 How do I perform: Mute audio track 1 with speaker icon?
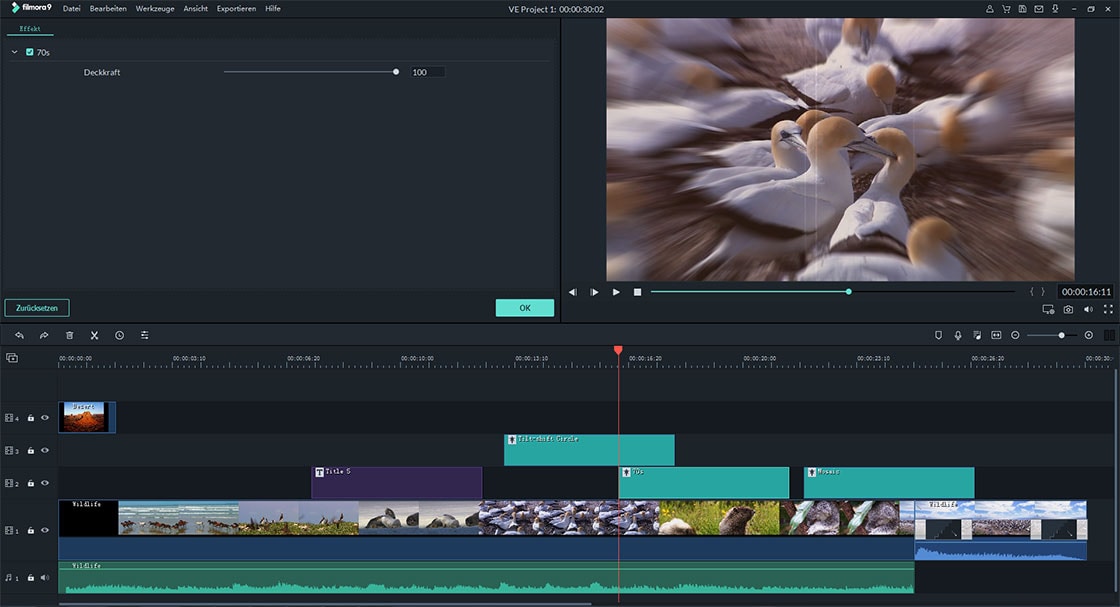point(45,578)
